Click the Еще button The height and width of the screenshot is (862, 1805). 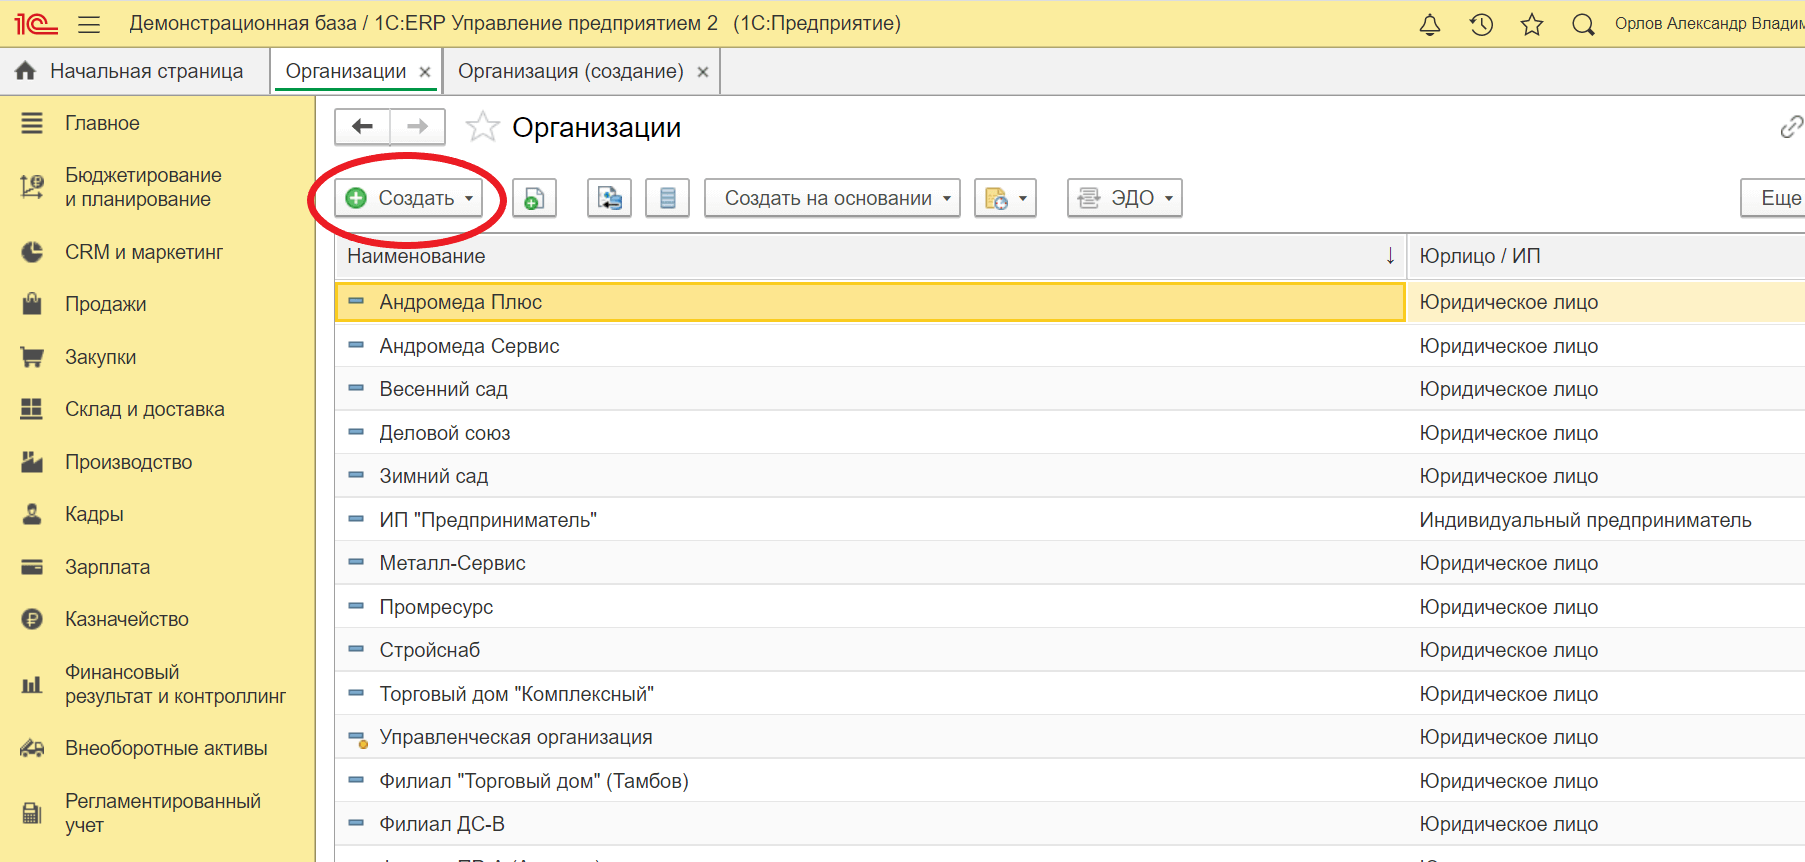pyautogui.click(x=1775, y=198)
